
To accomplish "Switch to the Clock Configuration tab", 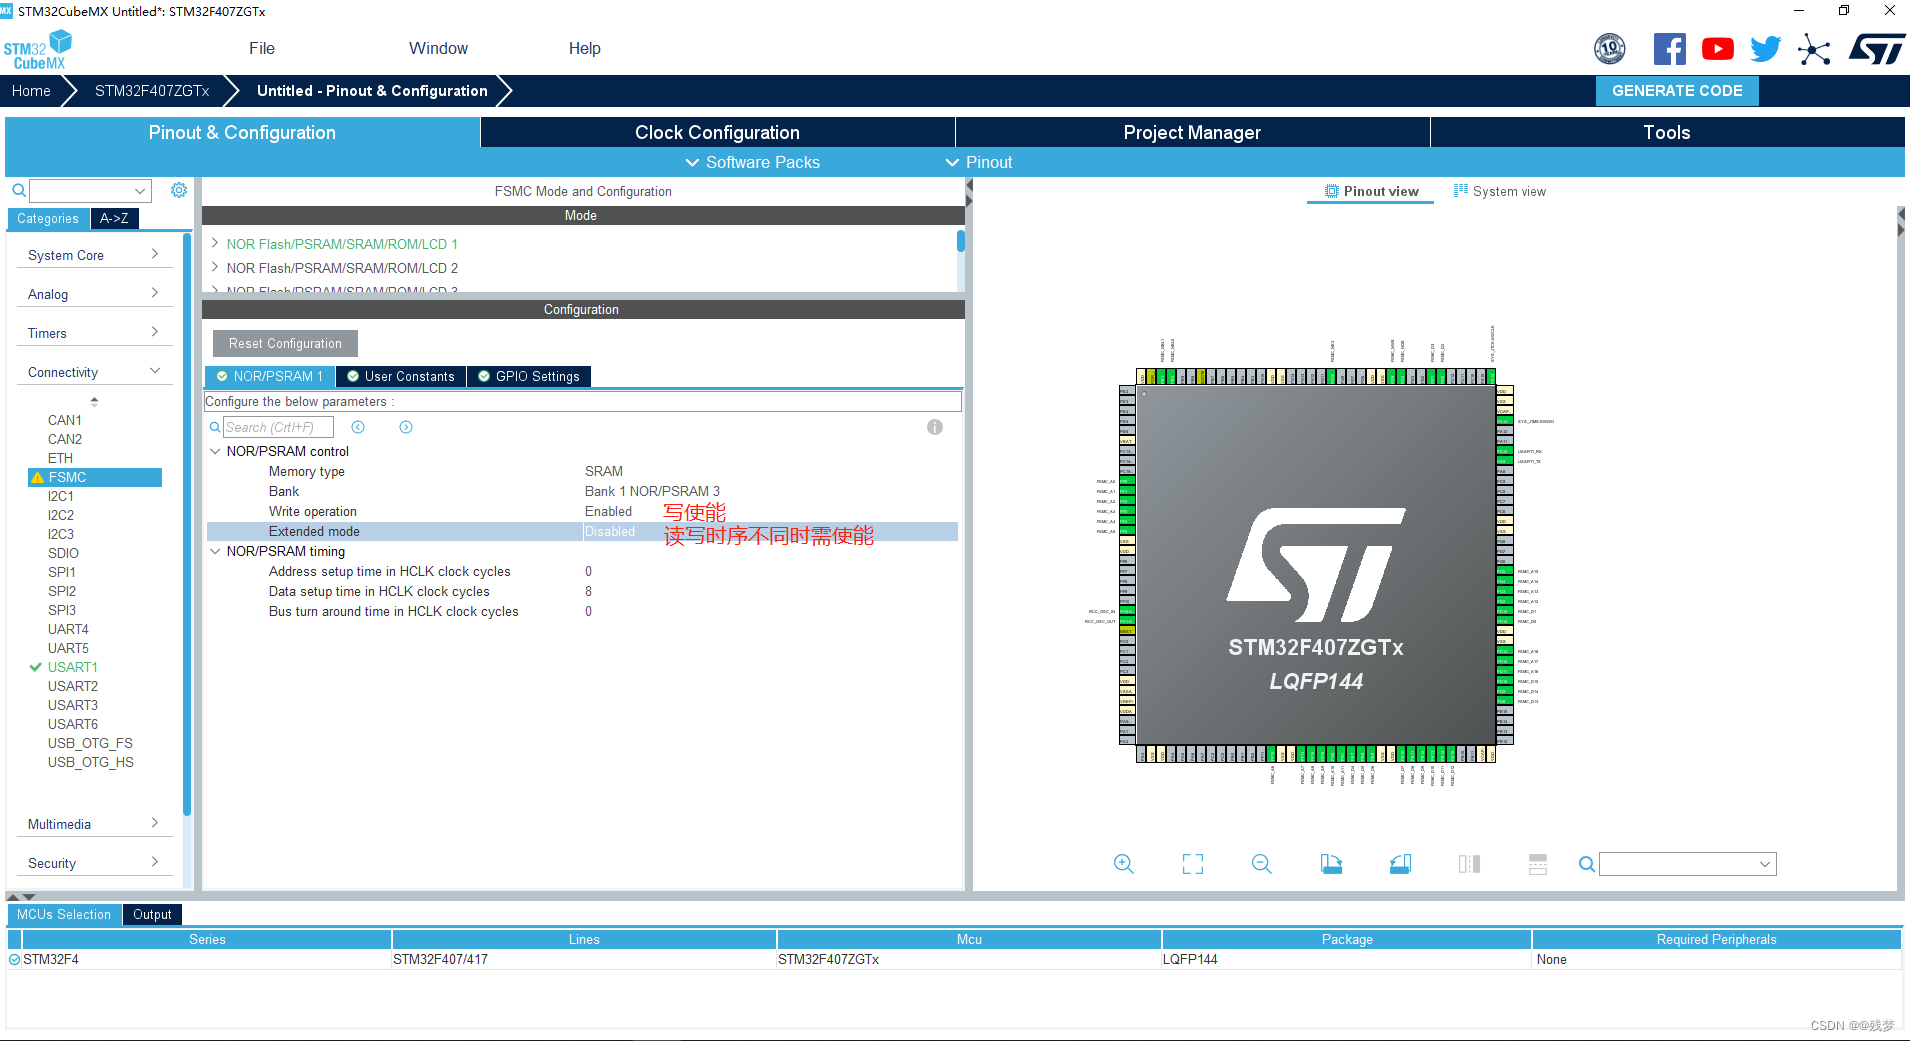I will point(716,131).
